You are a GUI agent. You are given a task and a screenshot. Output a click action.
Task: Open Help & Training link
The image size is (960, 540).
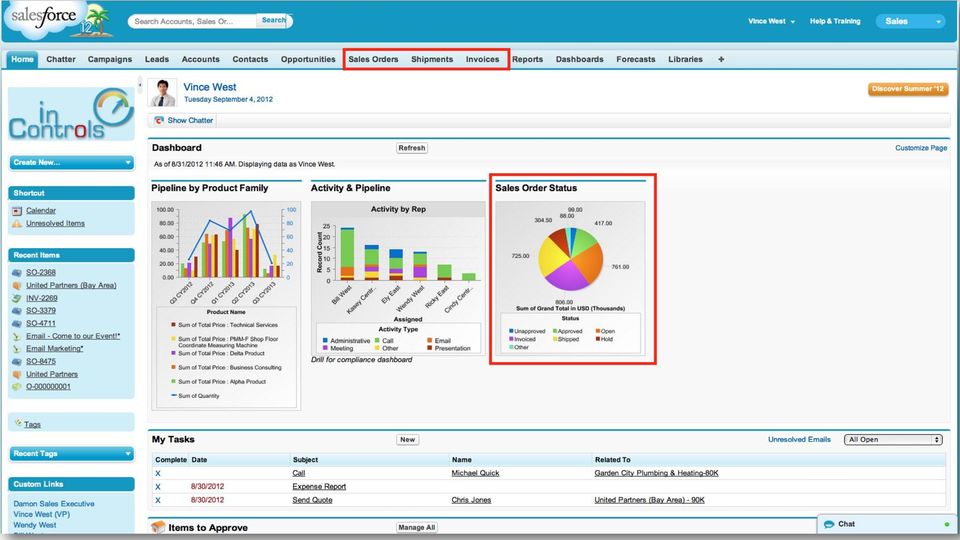point(835,21)
